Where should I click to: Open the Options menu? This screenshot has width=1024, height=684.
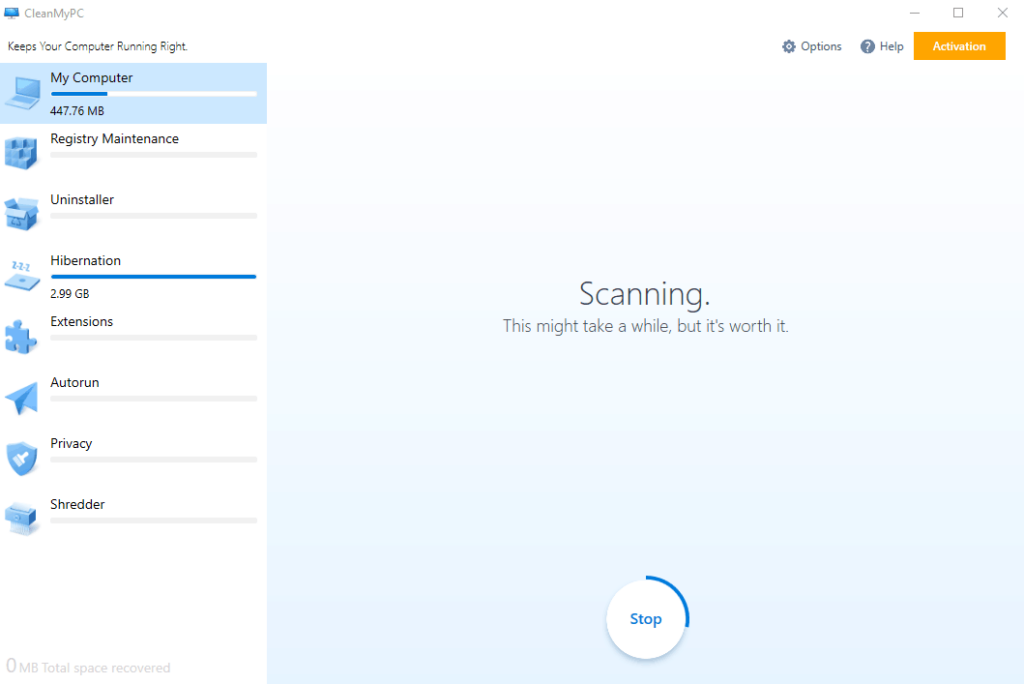(x=812, y=46)
